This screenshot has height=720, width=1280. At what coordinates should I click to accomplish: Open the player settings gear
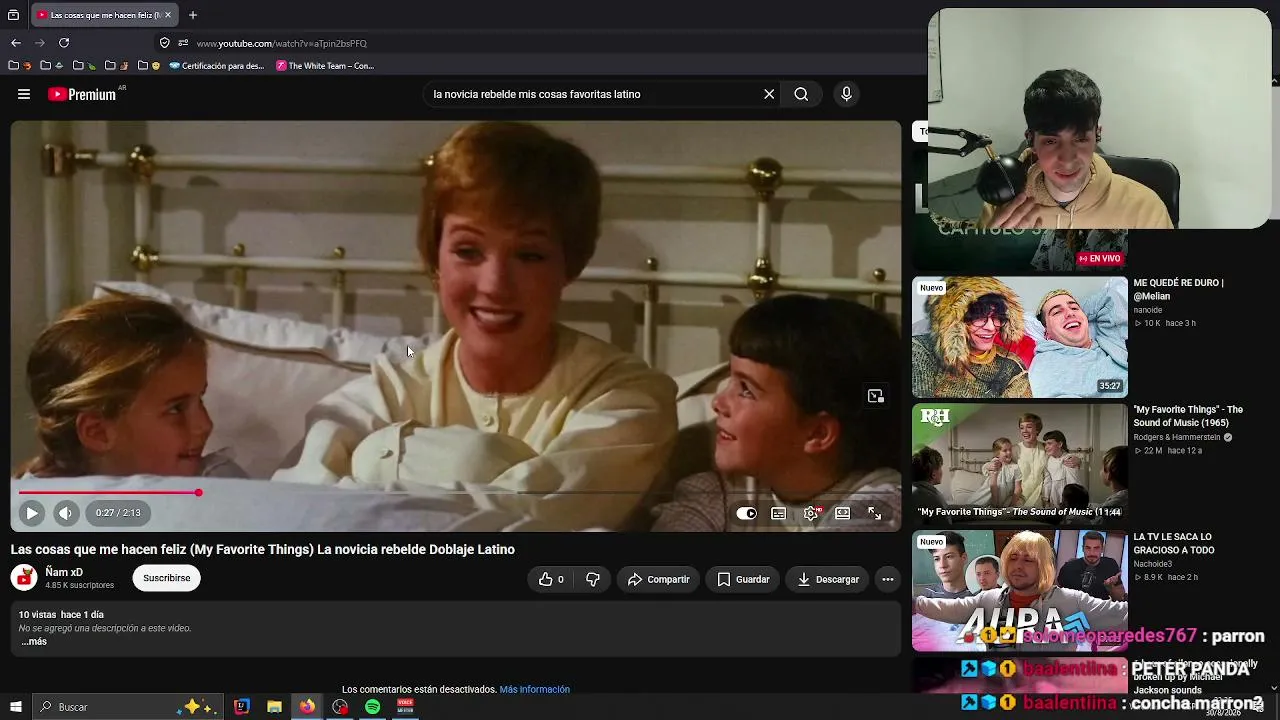tap(811, 513)
